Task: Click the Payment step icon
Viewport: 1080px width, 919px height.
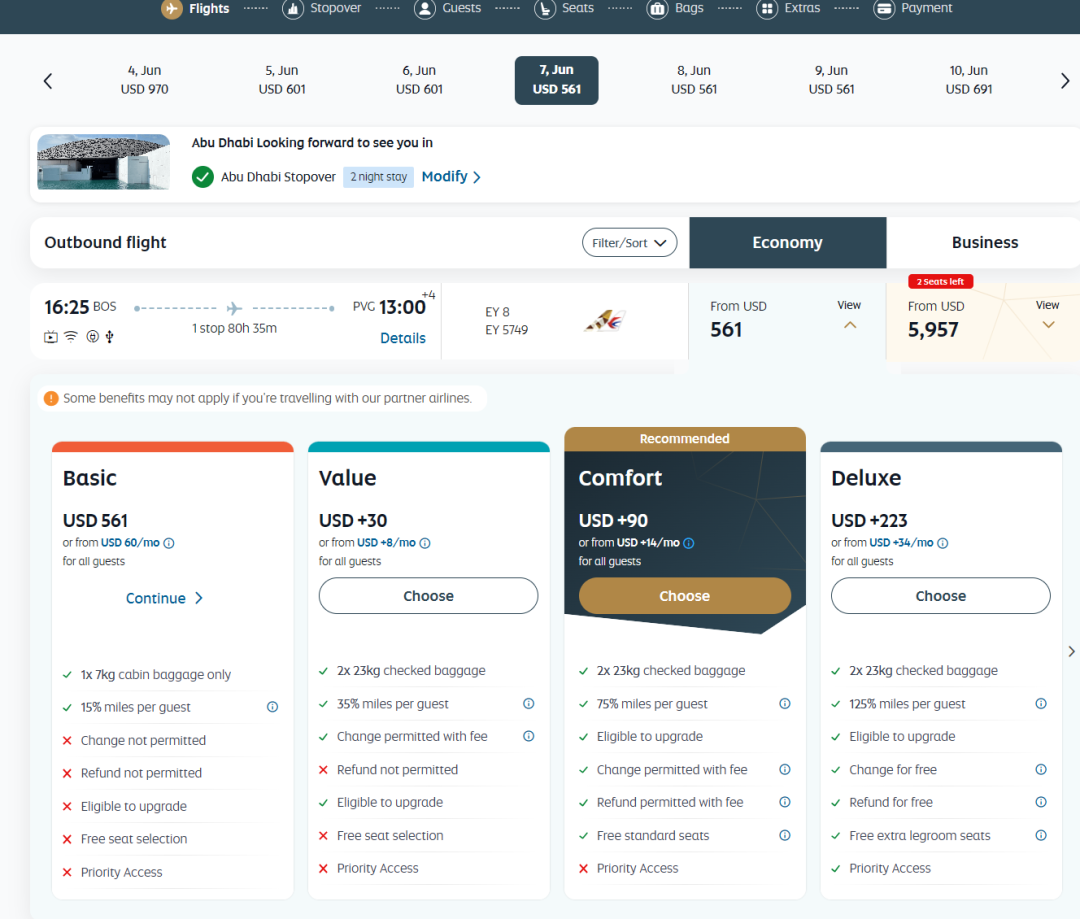Action: click(x=884, y=9)
